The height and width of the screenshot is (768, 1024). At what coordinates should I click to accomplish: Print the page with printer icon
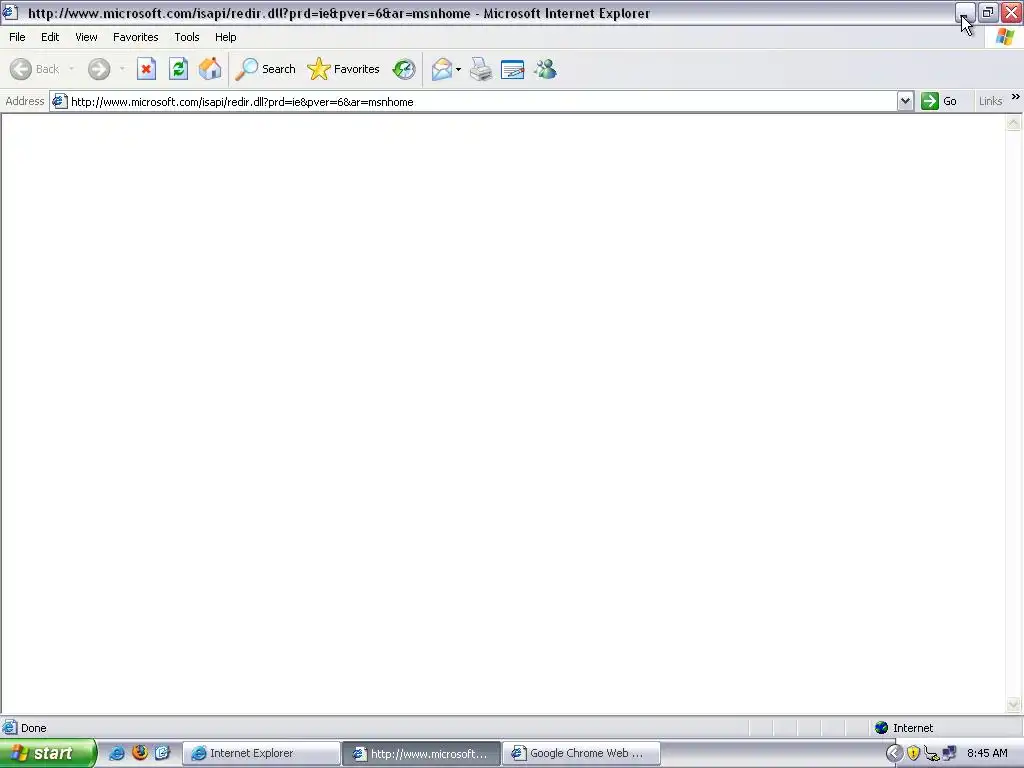coord(481,69)
